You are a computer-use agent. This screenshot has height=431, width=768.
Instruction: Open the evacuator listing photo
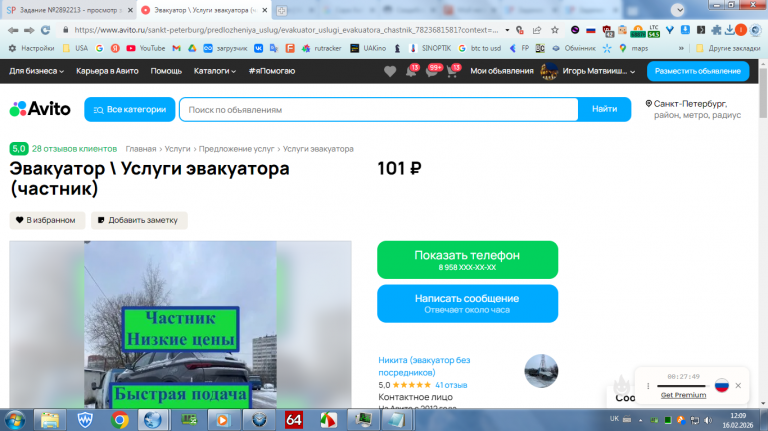(180, 324)
